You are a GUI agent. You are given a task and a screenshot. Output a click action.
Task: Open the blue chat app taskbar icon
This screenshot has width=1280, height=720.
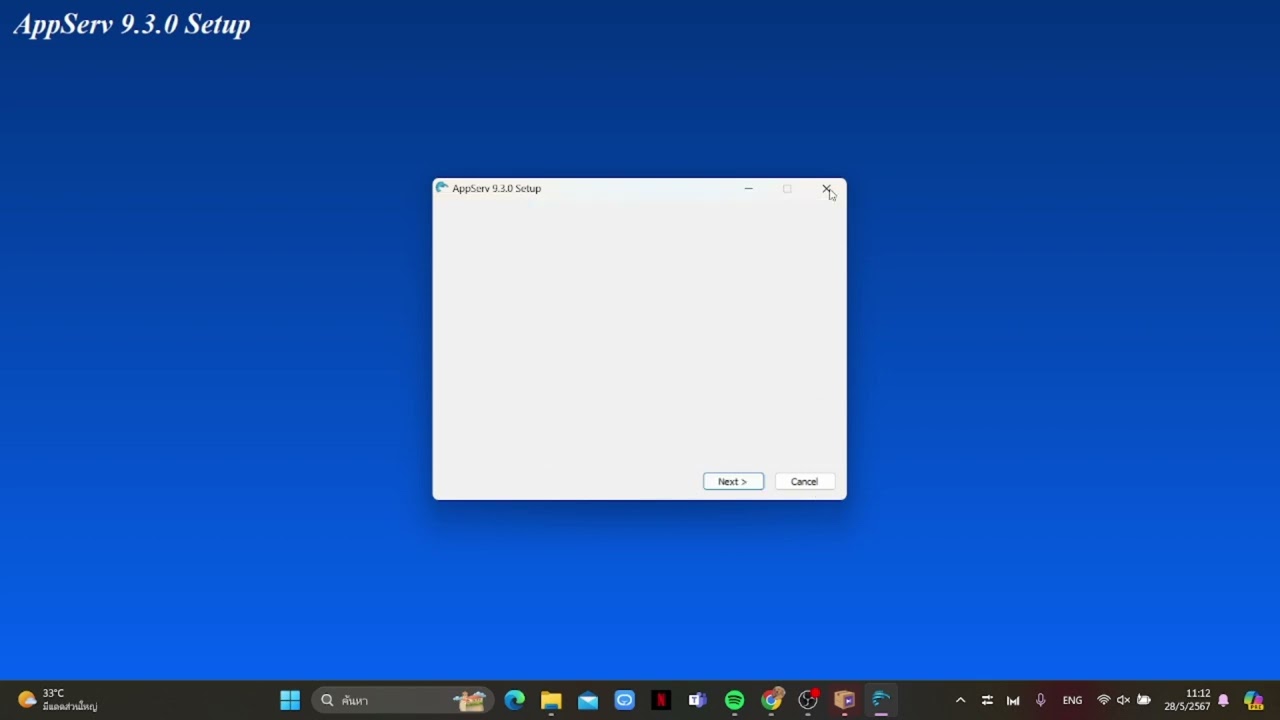pos(624,700)
